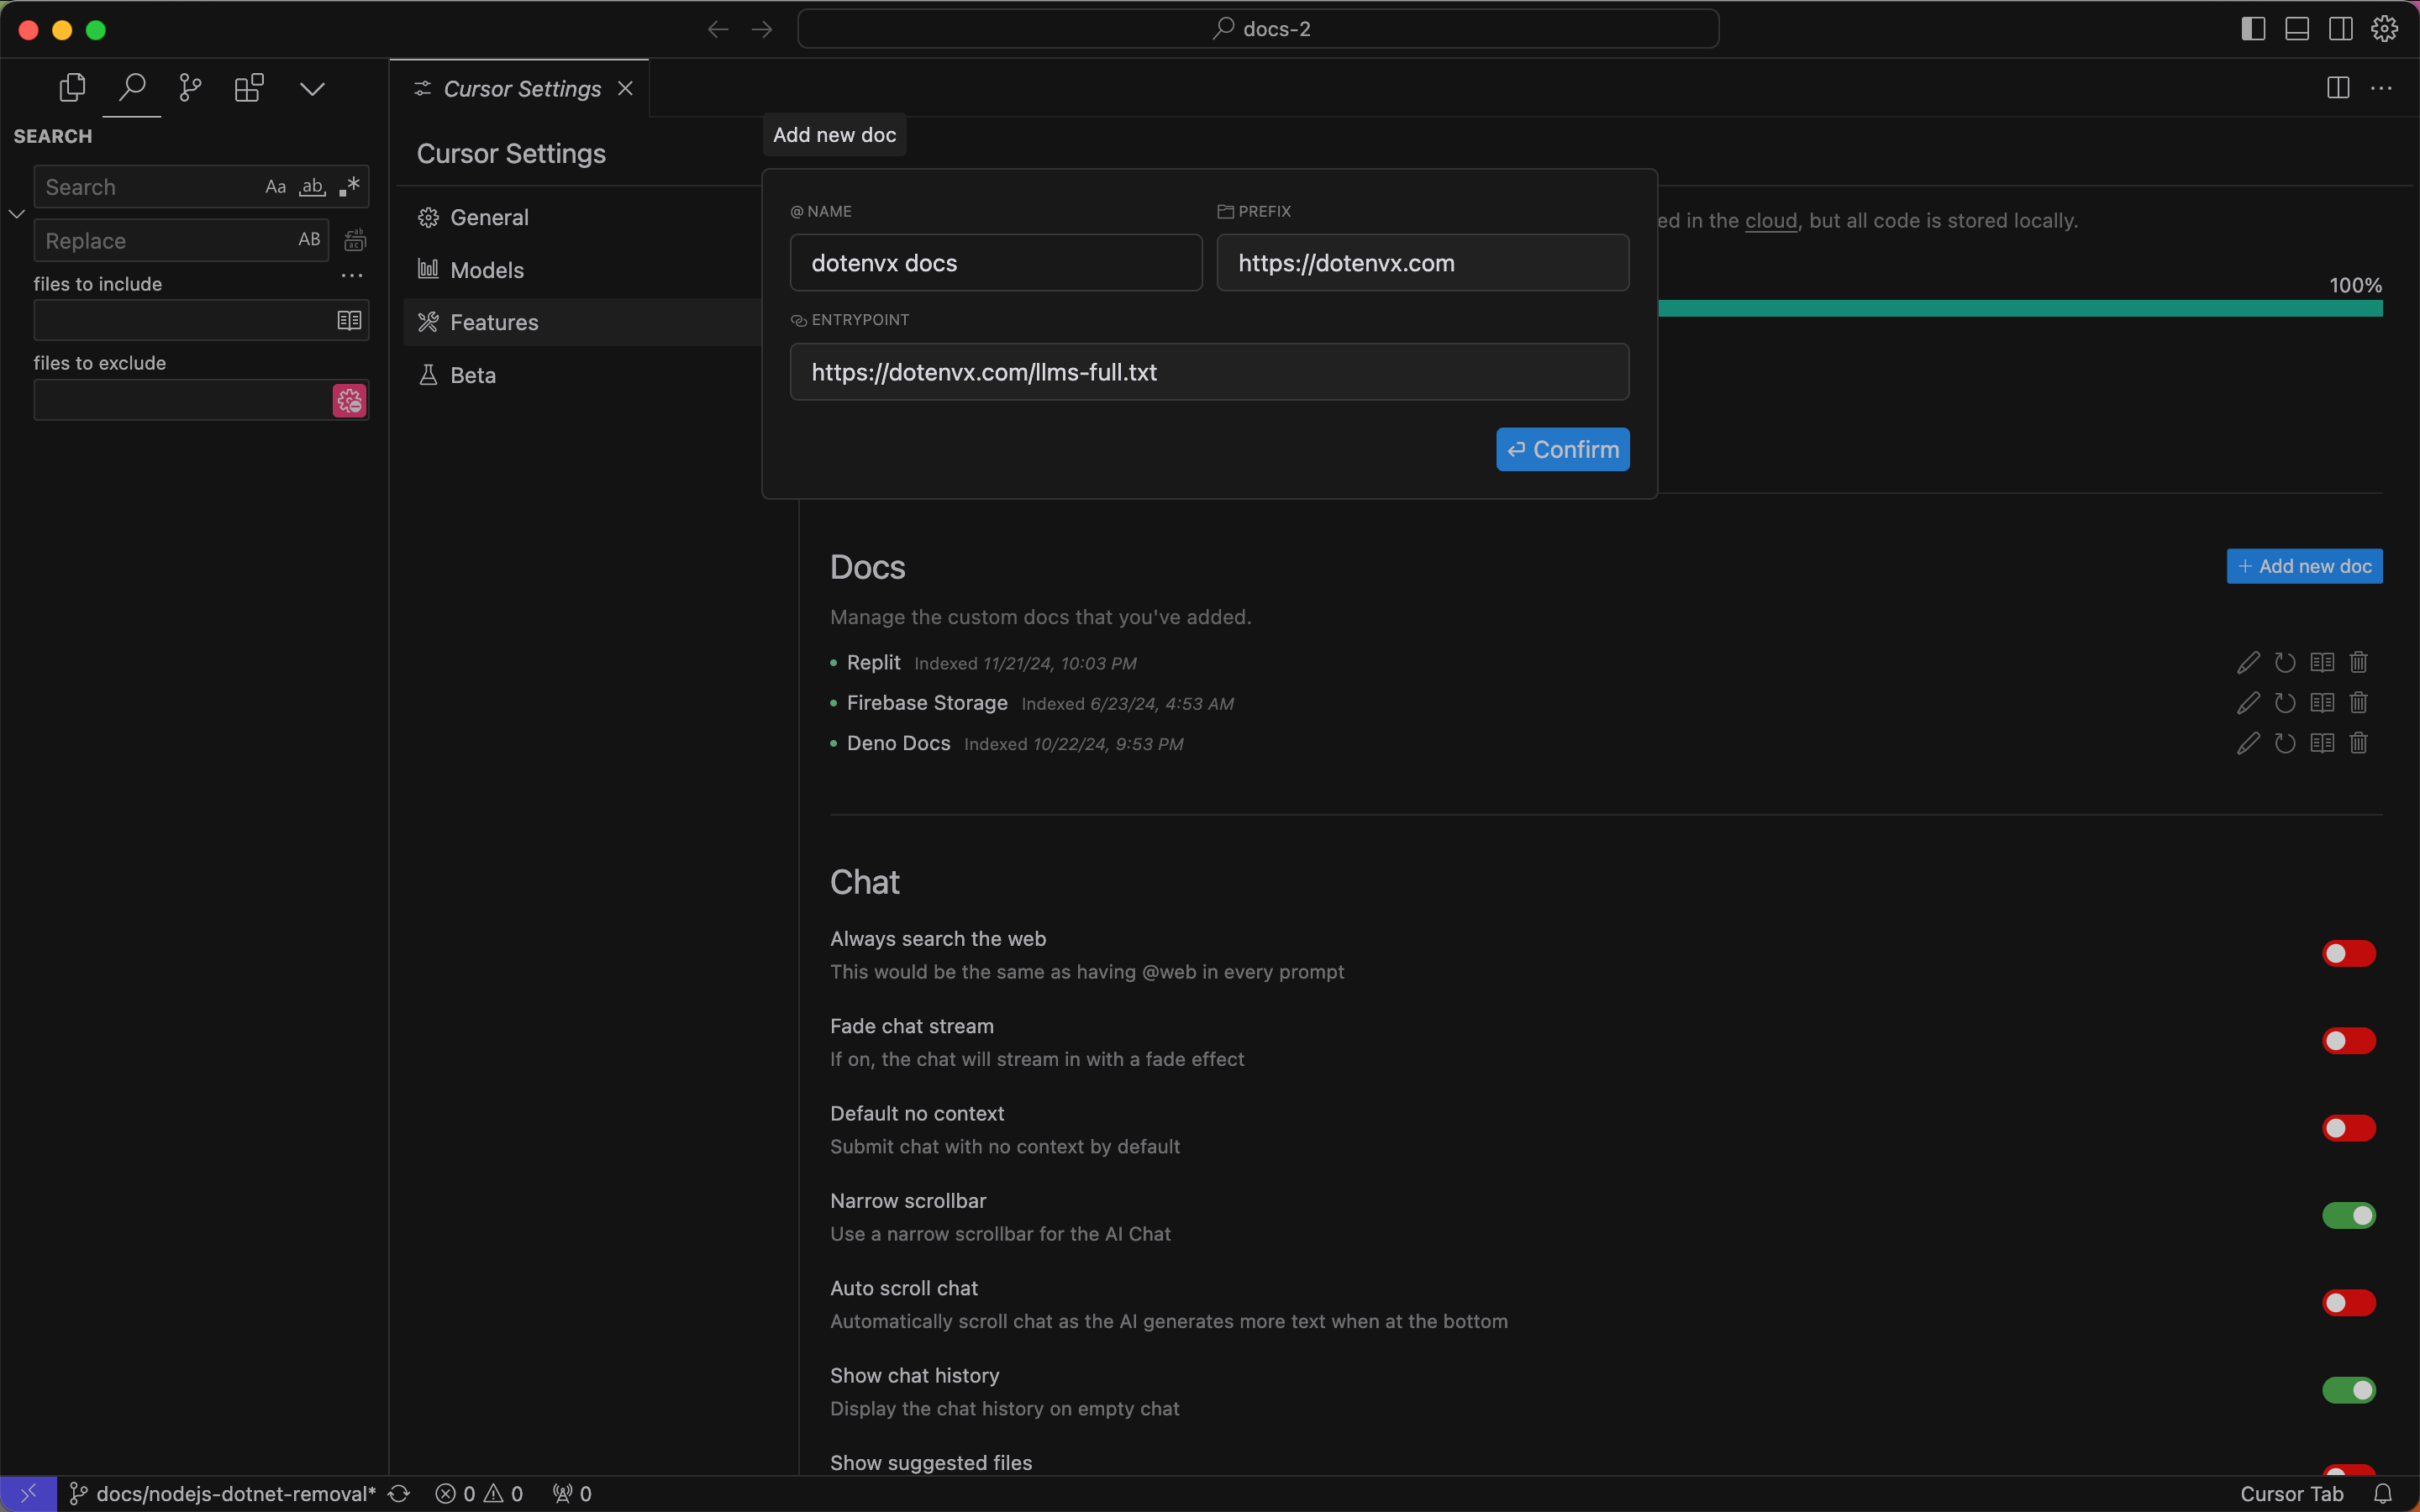Re-index the Firebase Storage doc with its refresh icon
The height and width of the screenshot is (1512, 2420).
point(2285,703)
